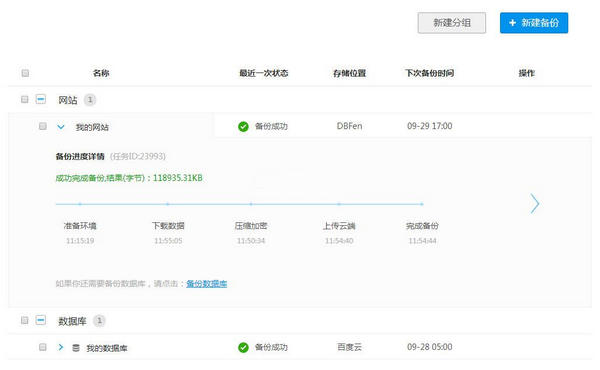600x370 pixels.
Task: Check the 网站 group checkbox
Action: click(x=25, y=99)
